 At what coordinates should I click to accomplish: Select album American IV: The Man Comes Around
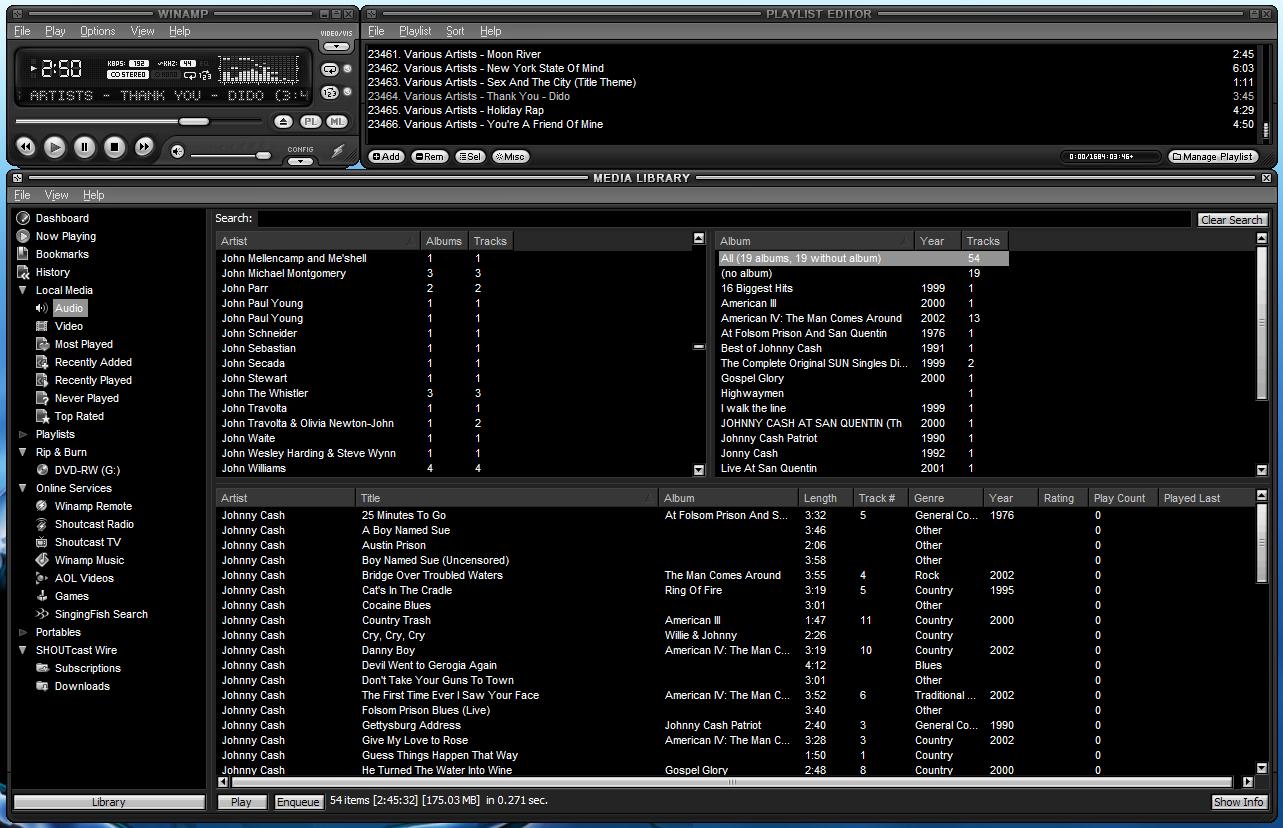coord(811,318)
